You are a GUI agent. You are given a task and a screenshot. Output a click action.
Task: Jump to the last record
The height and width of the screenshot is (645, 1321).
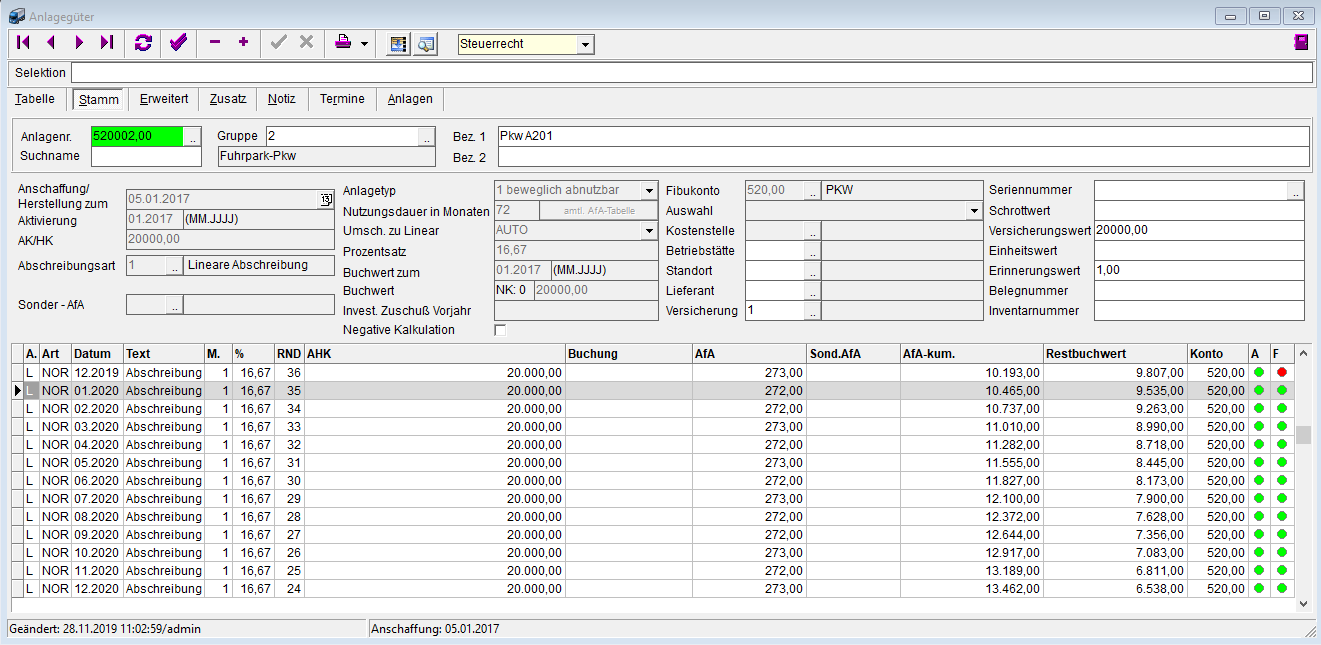107,43
